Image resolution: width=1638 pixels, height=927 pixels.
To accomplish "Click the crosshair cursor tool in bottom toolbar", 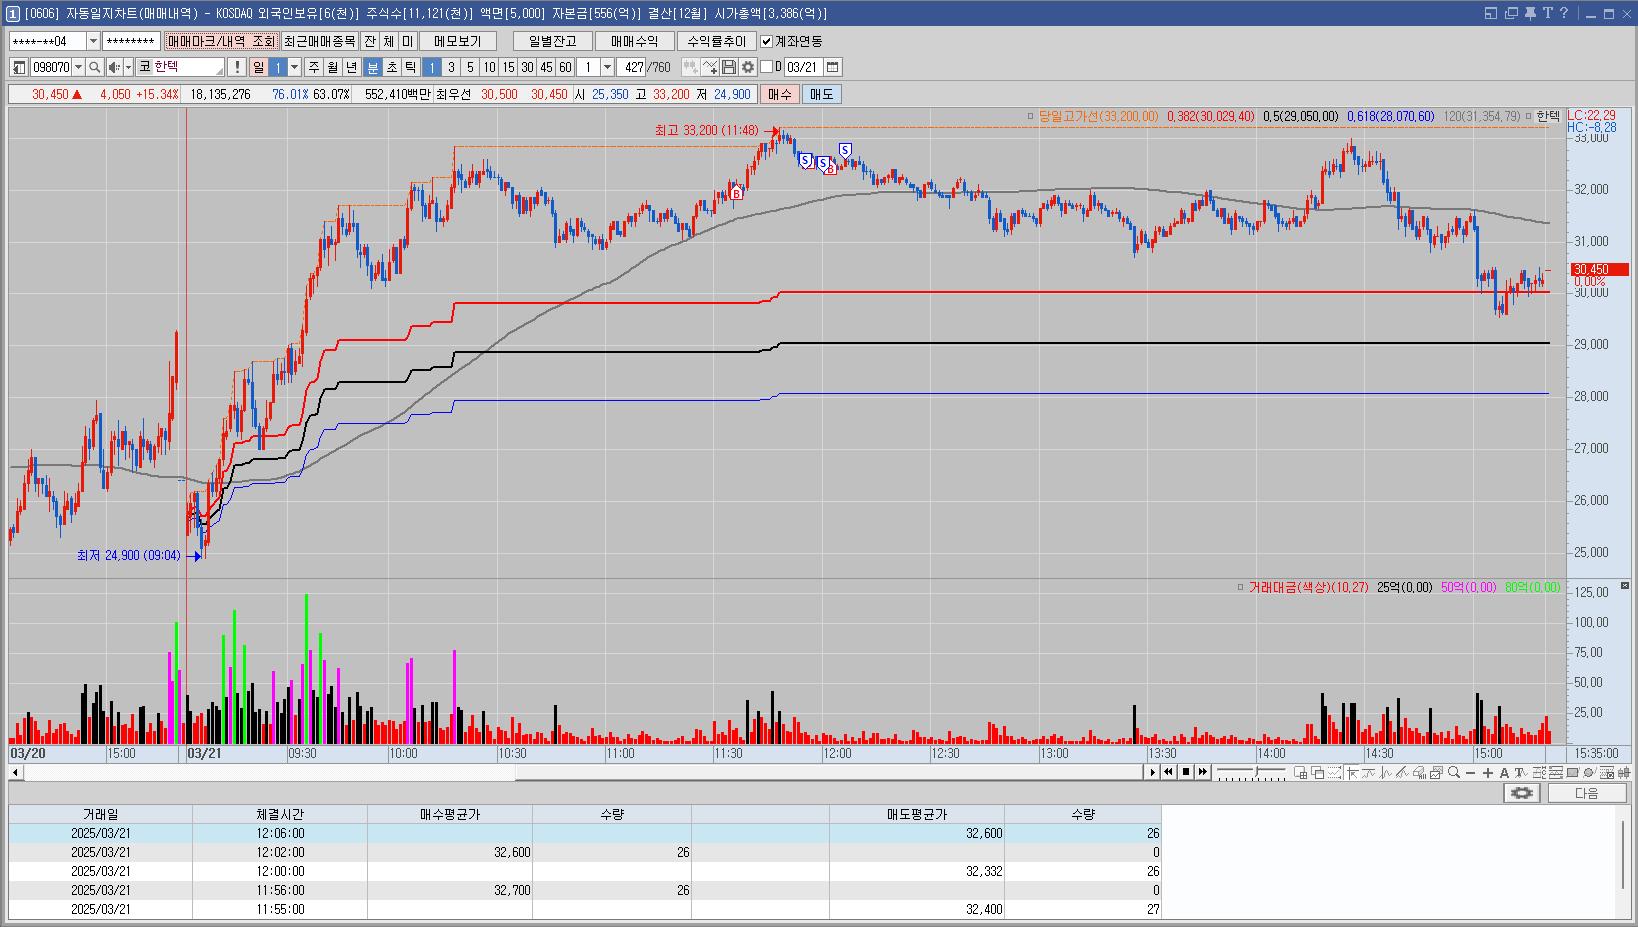I will click(x=1352, y=772).
